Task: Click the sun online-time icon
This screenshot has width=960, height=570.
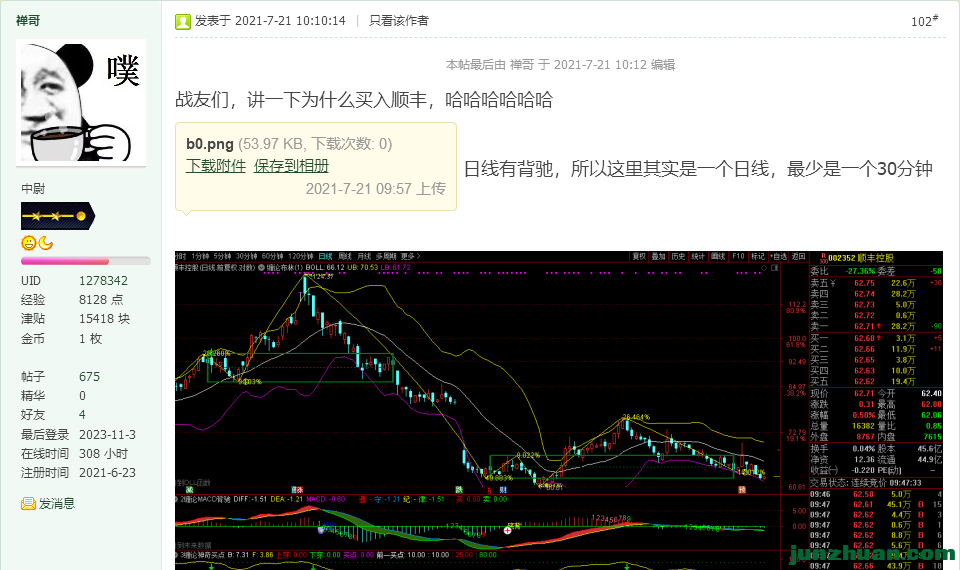Action: 28,243
